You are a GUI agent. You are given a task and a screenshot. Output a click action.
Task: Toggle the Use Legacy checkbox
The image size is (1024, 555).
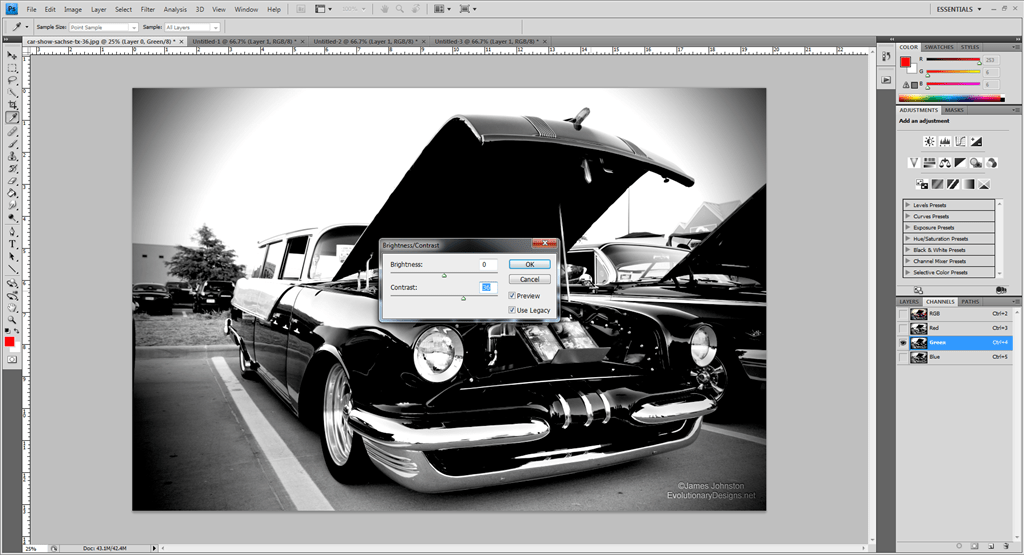point(513,311)
